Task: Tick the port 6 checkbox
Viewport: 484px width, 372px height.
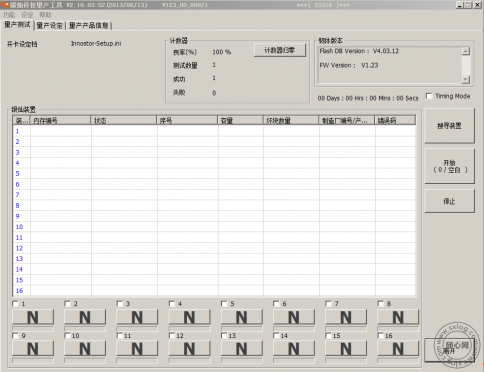Action: click(276, 304)
